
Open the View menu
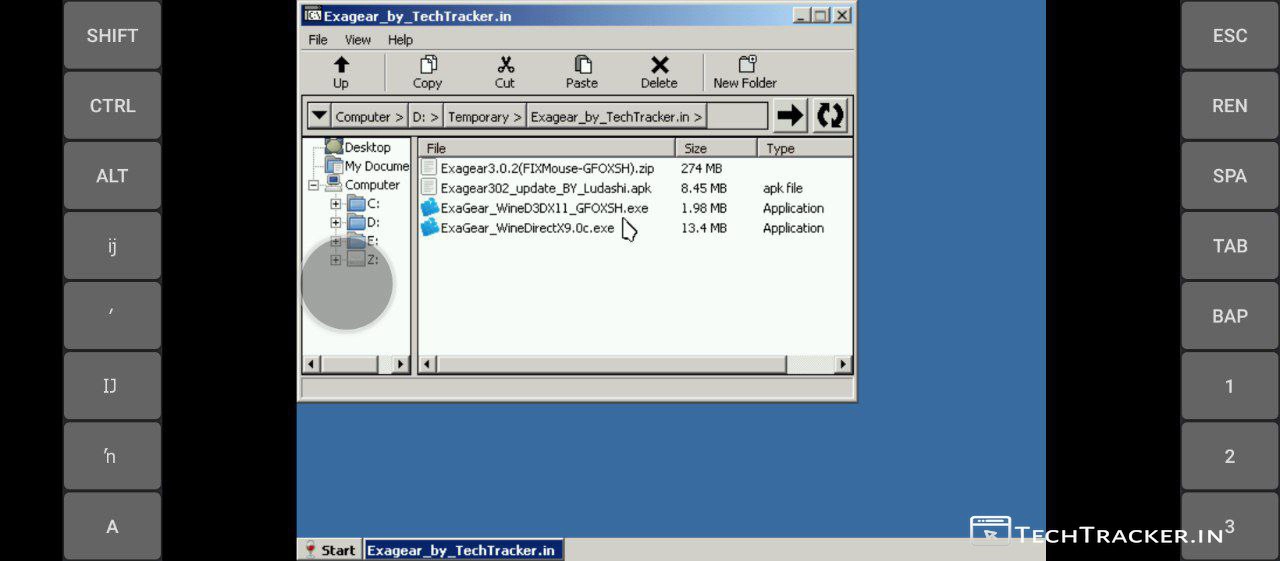(x=358, y=40)
